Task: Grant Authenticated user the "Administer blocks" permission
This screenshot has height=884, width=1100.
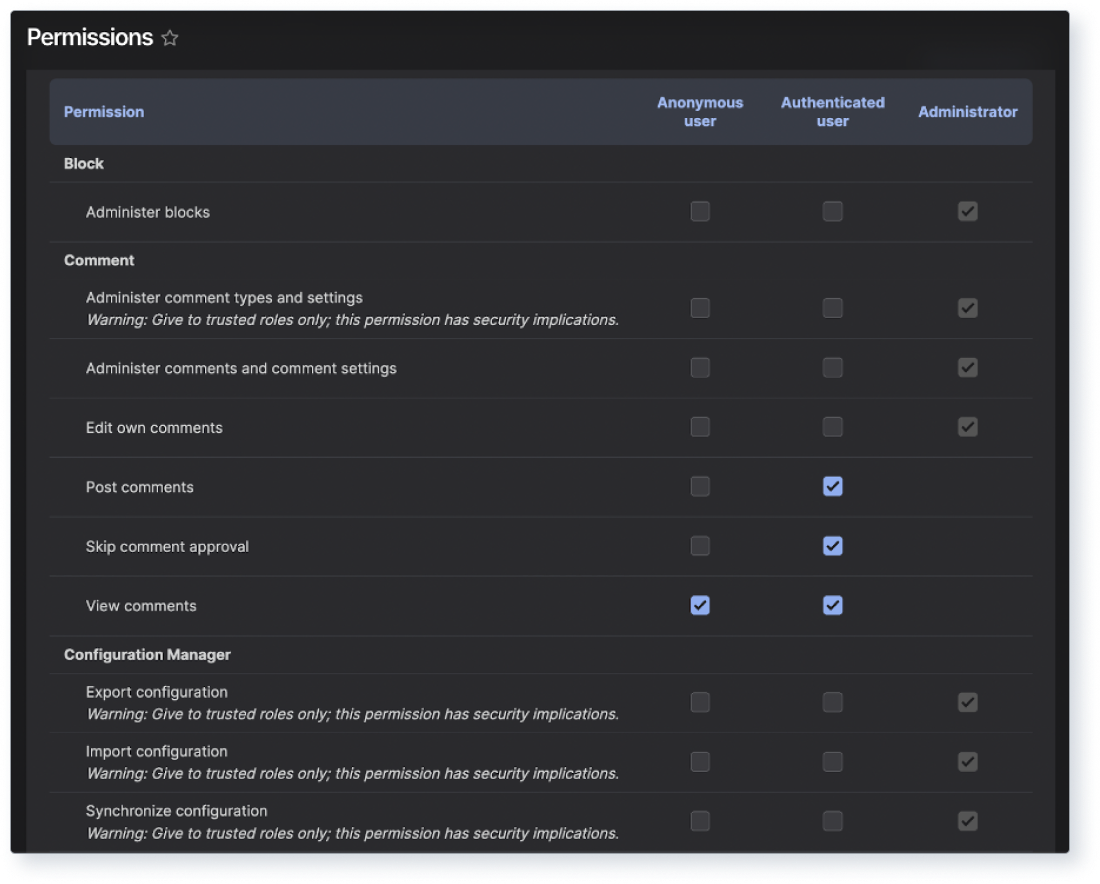Action: pyautogui.click(x=833, y=211)
